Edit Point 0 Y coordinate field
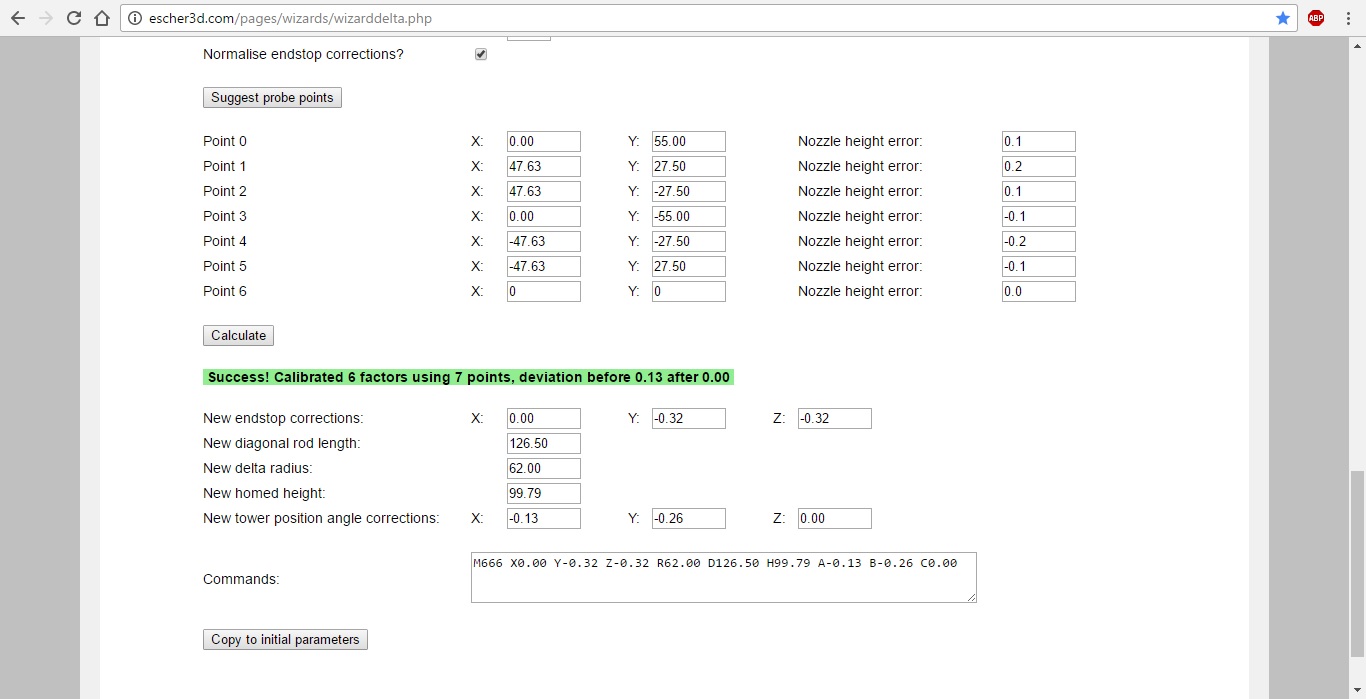Screen dimensions: 1366x699 (689, 142)
